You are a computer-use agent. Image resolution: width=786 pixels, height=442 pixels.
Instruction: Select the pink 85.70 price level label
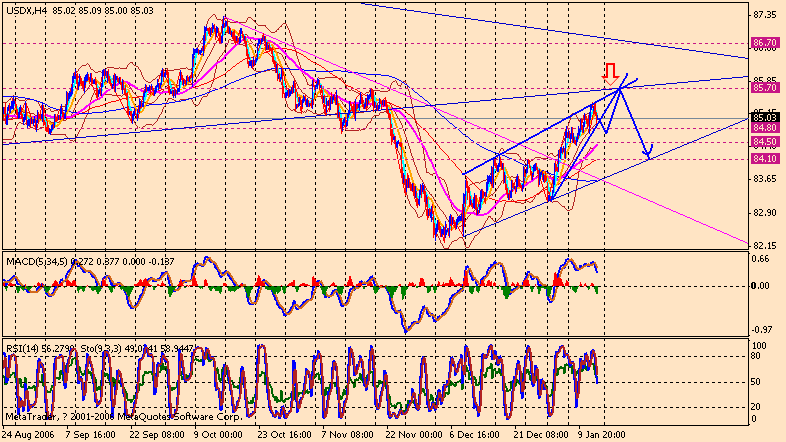click(765, 88)
